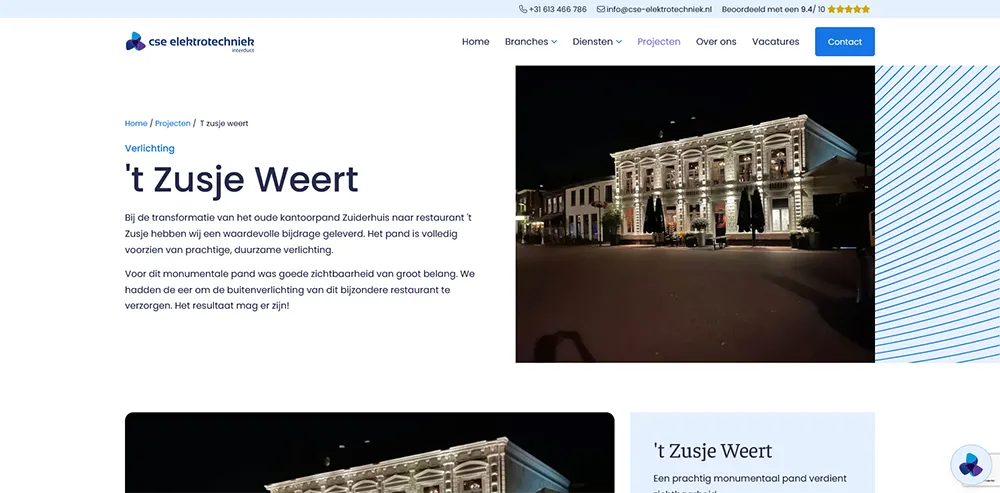Click the Home breadcrumb link
The width and height of the screenshot is (1000, 493).
pos(136,123)
